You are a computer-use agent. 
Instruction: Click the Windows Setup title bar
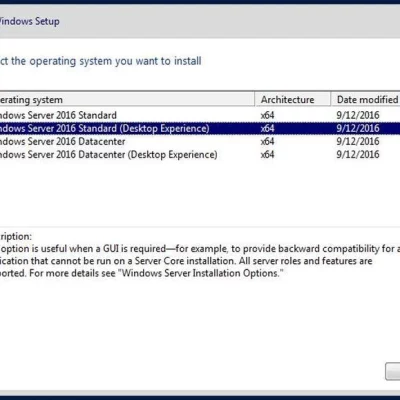tap(200, 21)
